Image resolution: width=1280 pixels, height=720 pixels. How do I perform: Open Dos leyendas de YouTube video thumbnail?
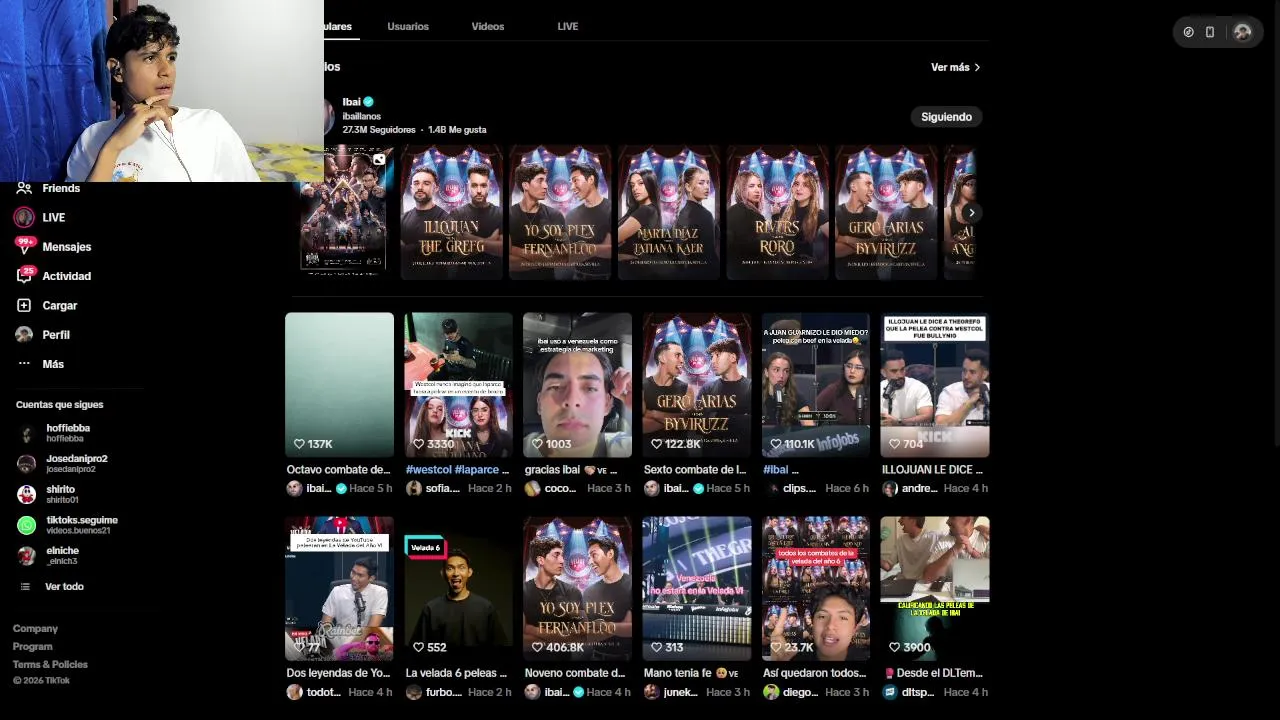pyautogui.click(x=339, y=589)
